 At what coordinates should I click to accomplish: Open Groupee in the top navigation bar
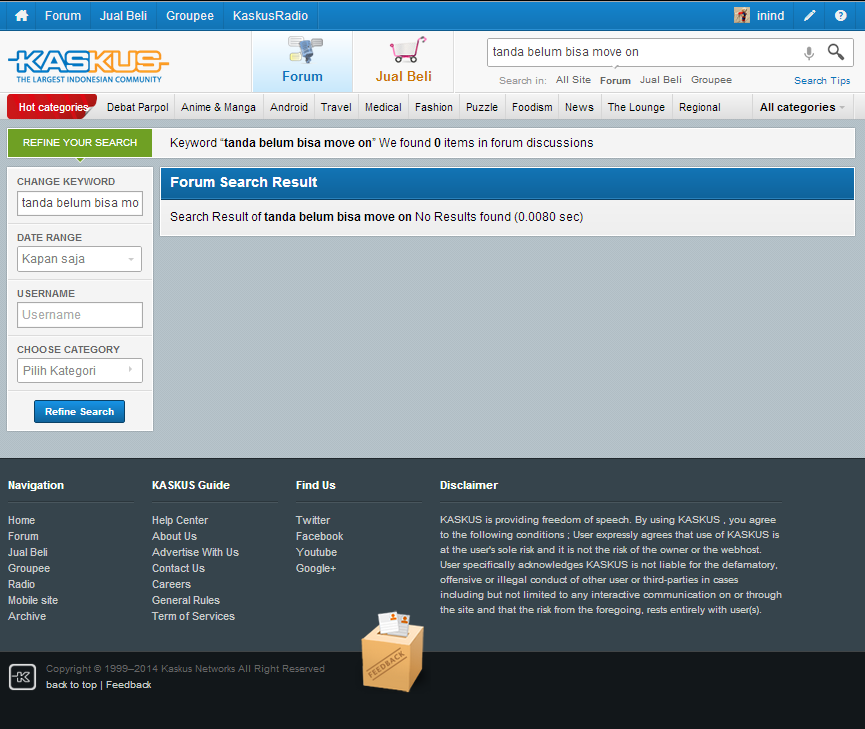pyautogui.click(x=190, y=15)
